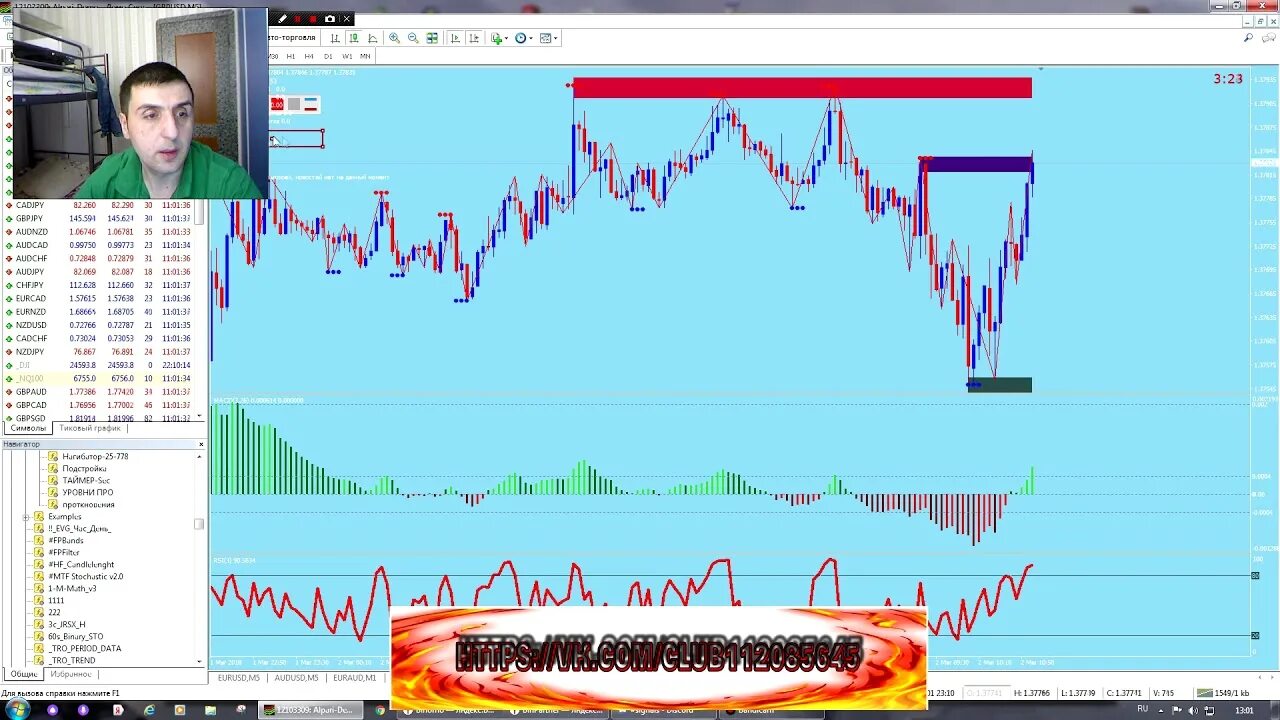Image resolution: width=1280 pixels, height=720 pixels.
Task: Zoom in on the chart
Action: [394, 38]
